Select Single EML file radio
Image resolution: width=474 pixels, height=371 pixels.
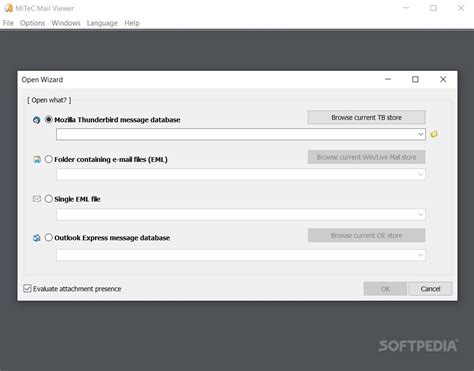49,199
